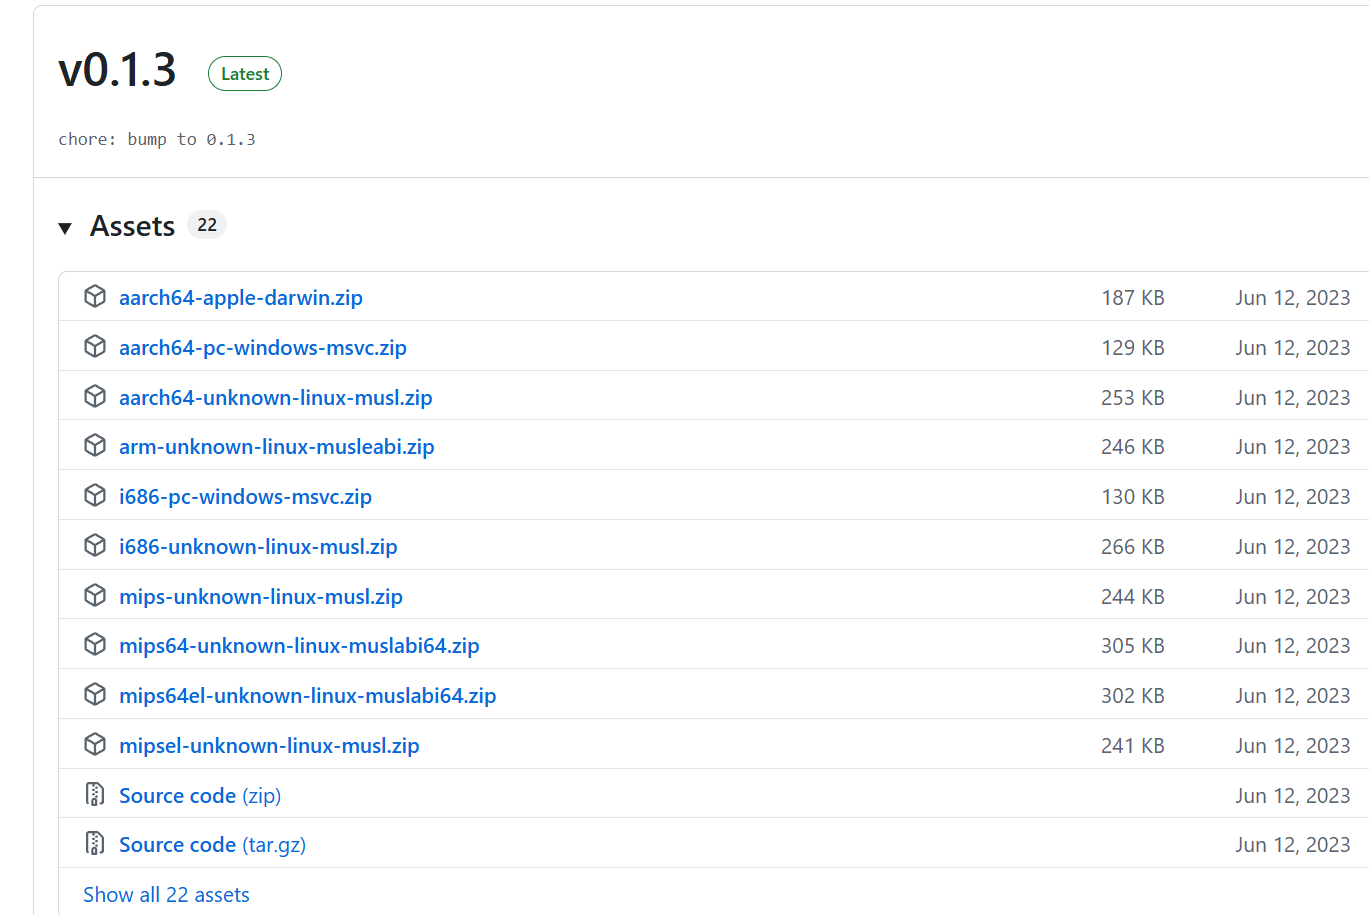Click the date on the mips64-unknown-linux-muslabi64.zip row
This screenshot has width=1369, height=915.
[1293, 646]
